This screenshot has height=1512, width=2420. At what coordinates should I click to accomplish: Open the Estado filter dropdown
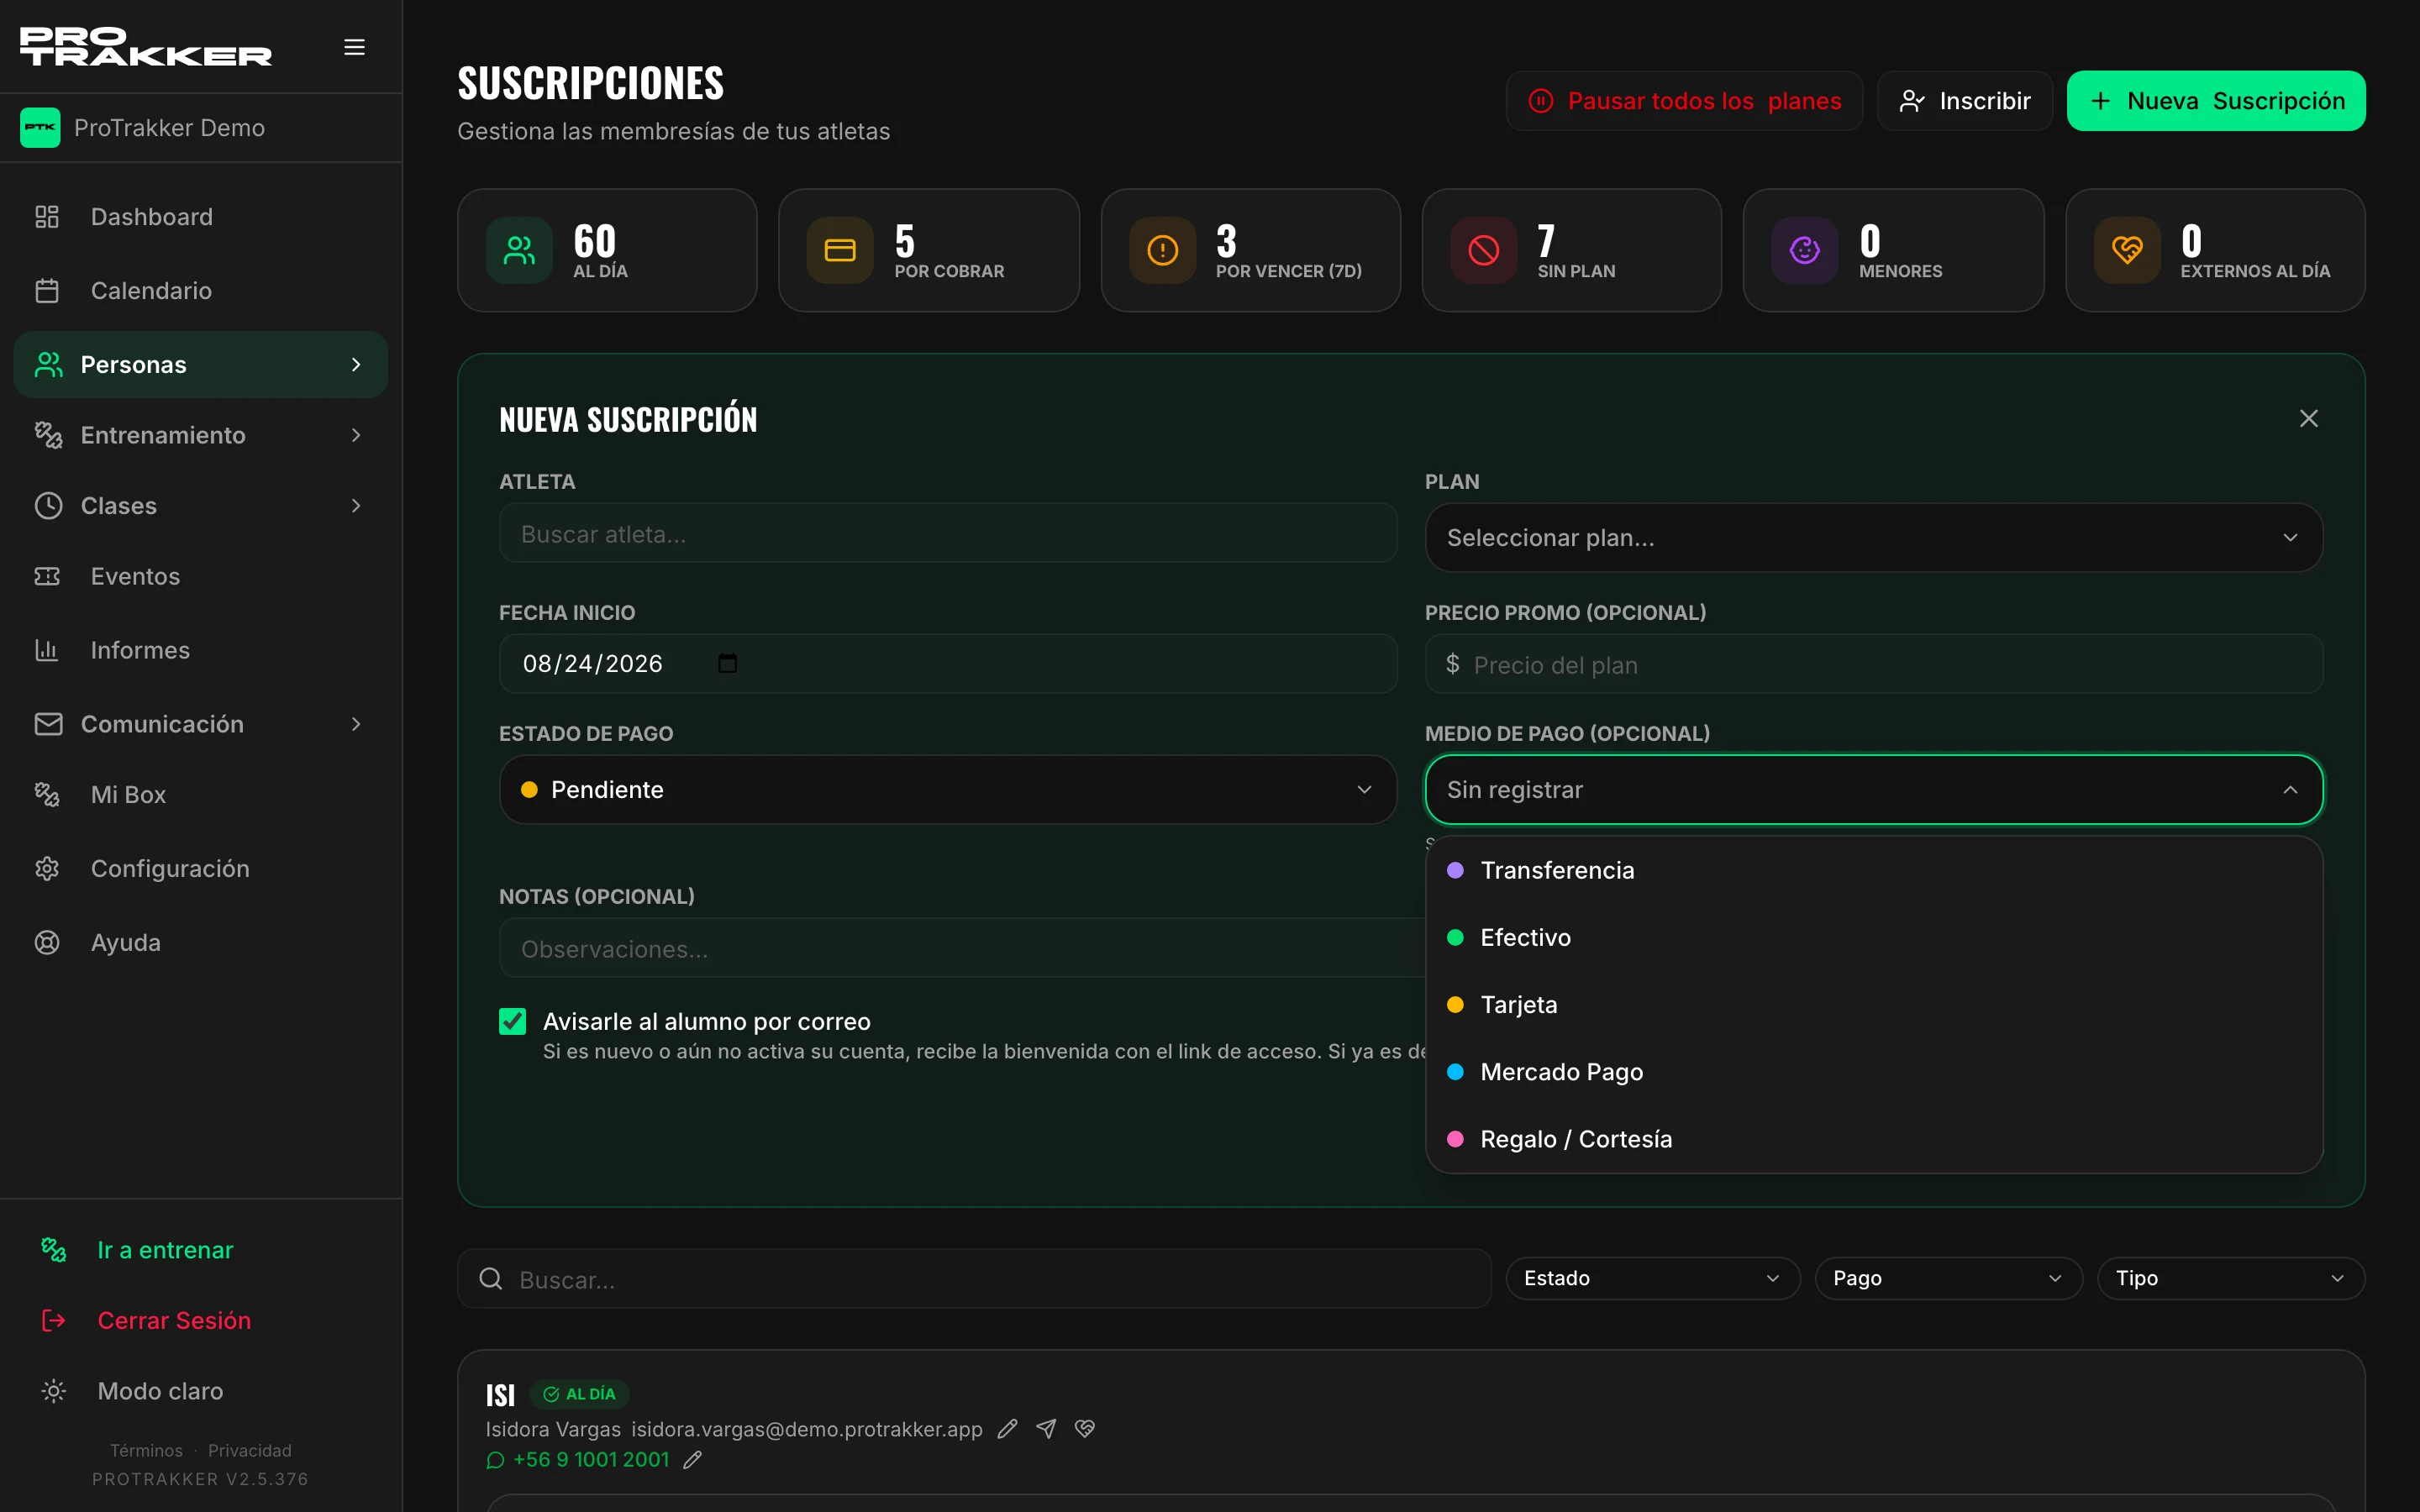(1652, 1278)
